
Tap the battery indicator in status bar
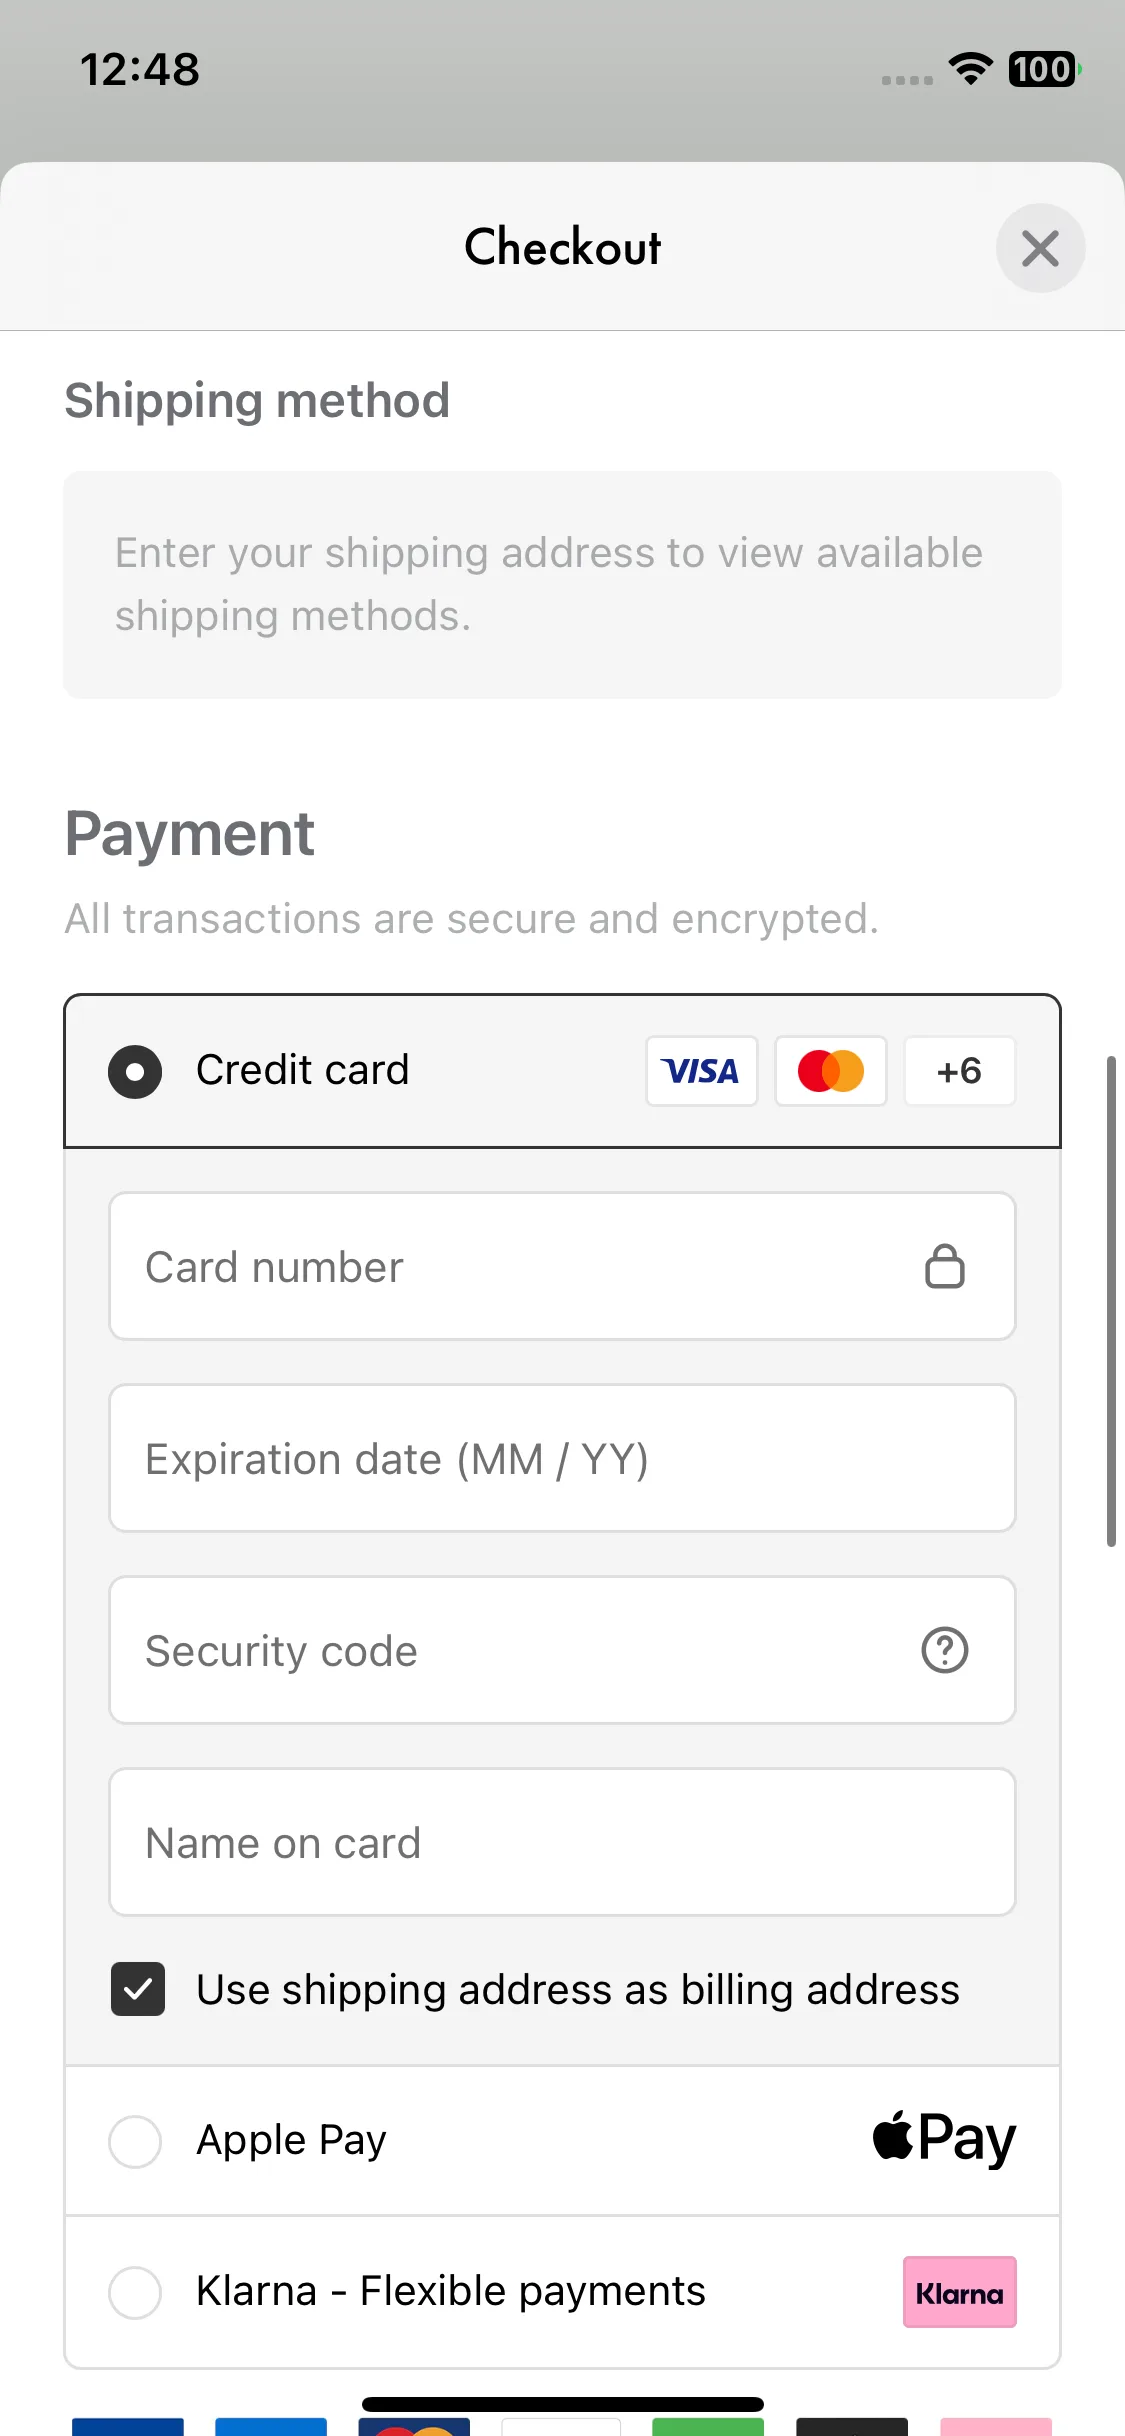pyautogui.click(x=1044, y=69)
